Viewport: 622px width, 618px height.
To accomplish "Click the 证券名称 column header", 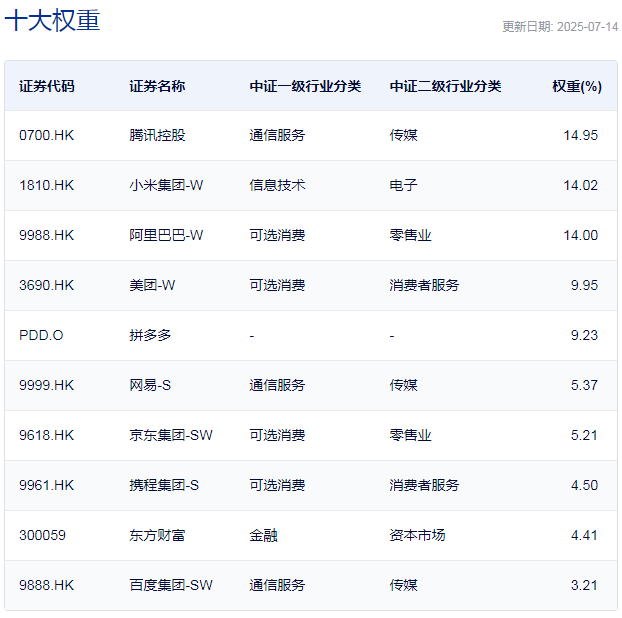I will click(157, 86).
